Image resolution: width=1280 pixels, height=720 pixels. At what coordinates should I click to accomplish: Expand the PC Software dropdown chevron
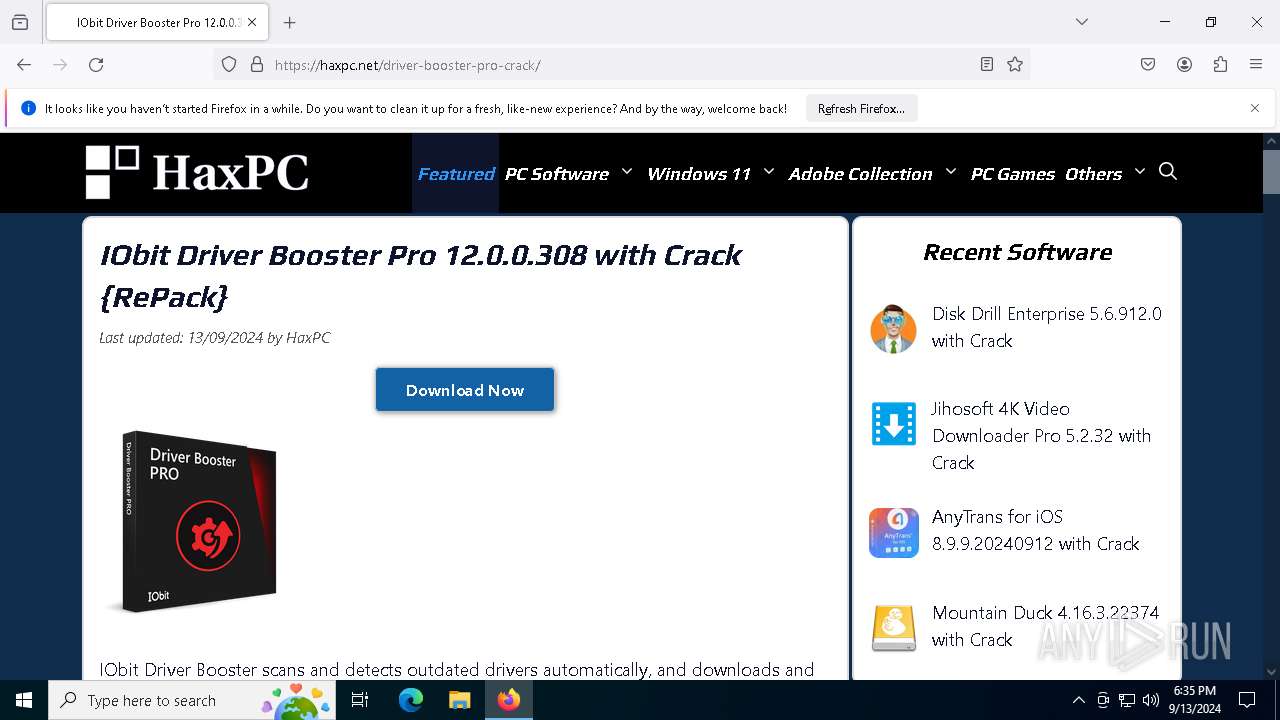[627, 172]
